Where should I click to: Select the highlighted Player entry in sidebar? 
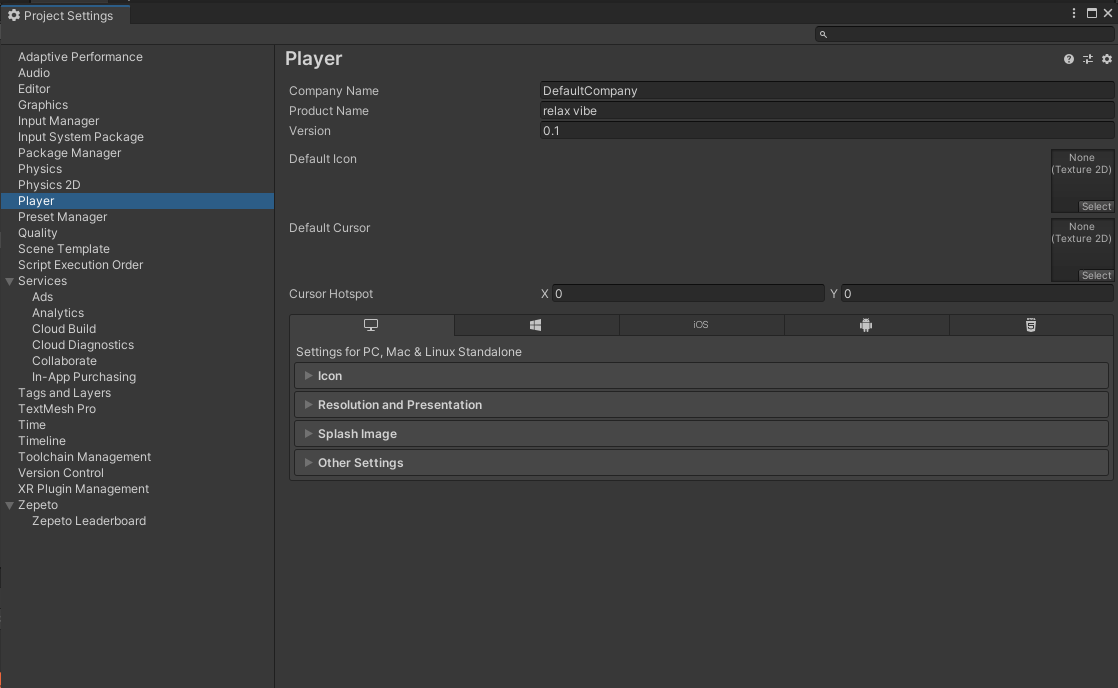tap(138, 201)
